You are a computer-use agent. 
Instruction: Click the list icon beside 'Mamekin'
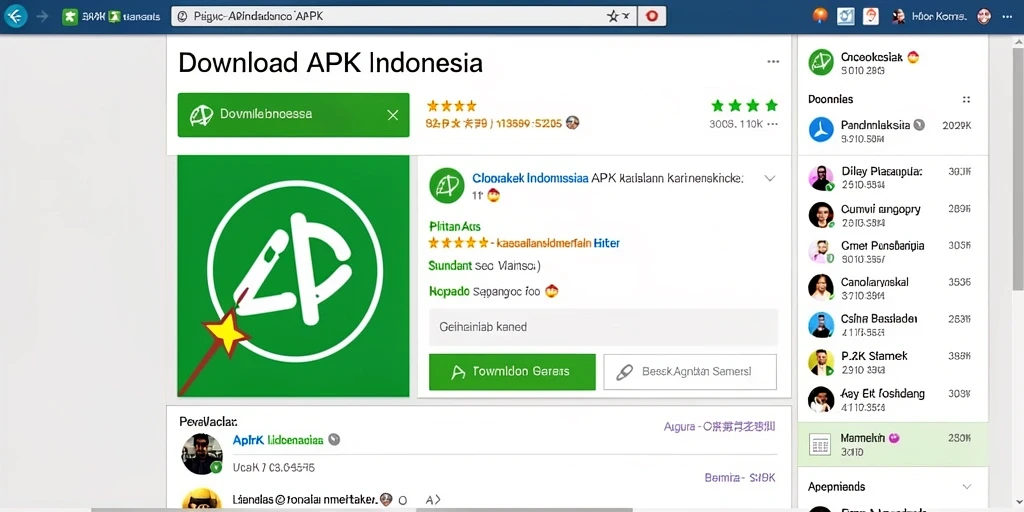tap(820, 444)
